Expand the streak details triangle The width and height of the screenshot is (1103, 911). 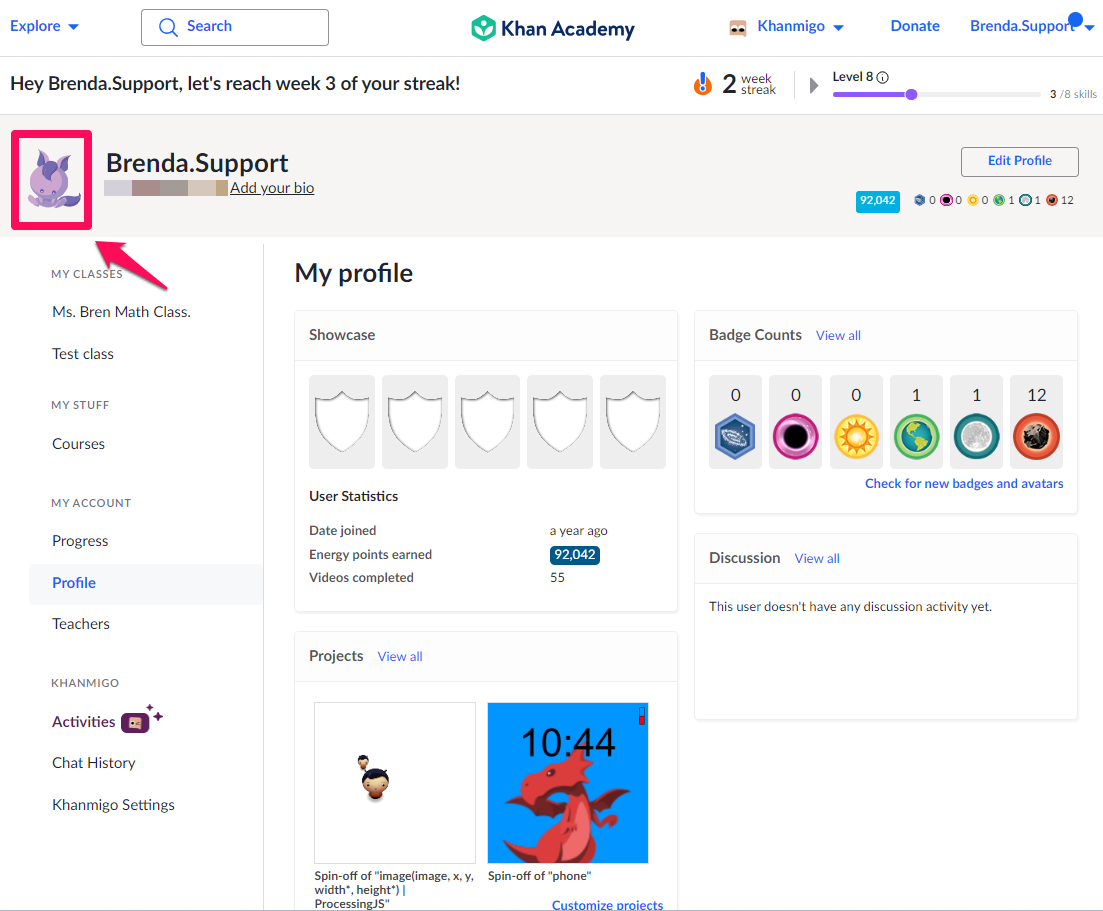pos(814,85)
